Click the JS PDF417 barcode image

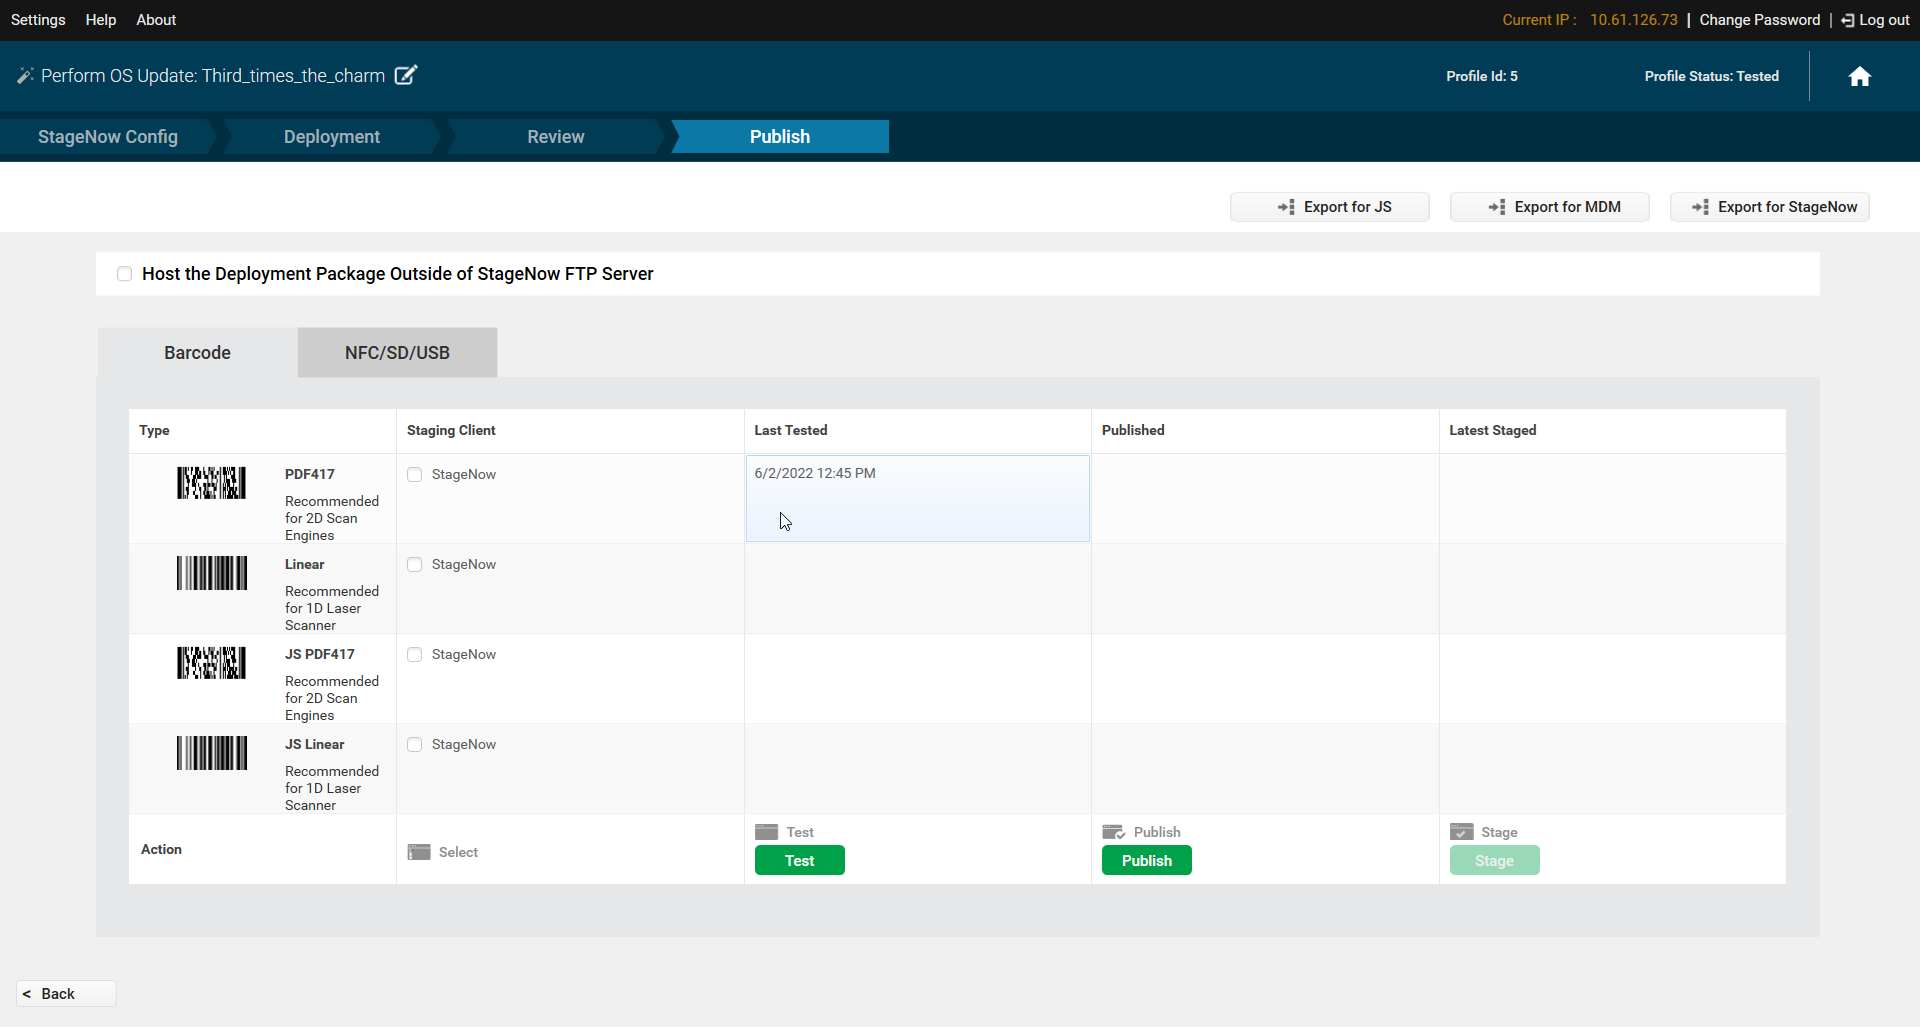(x=211, y=663)
